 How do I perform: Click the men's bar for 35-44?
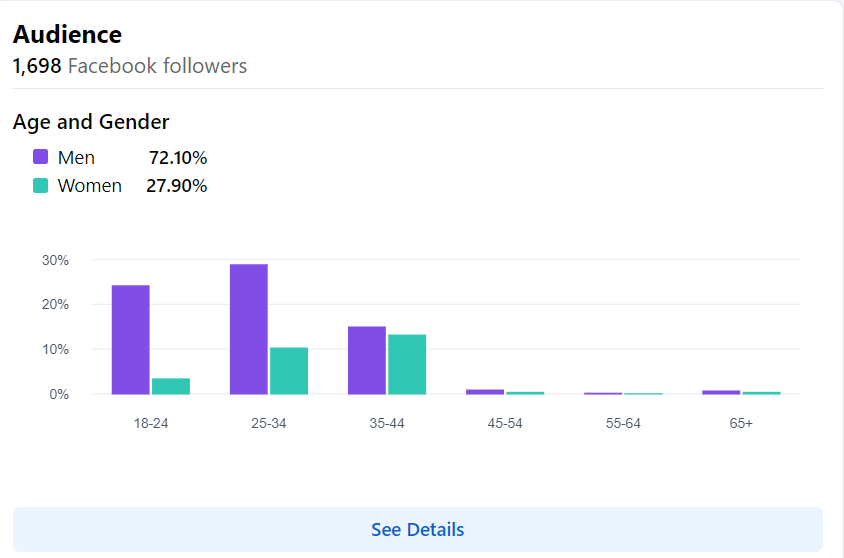pyautogui.click(x=366, y=360)
